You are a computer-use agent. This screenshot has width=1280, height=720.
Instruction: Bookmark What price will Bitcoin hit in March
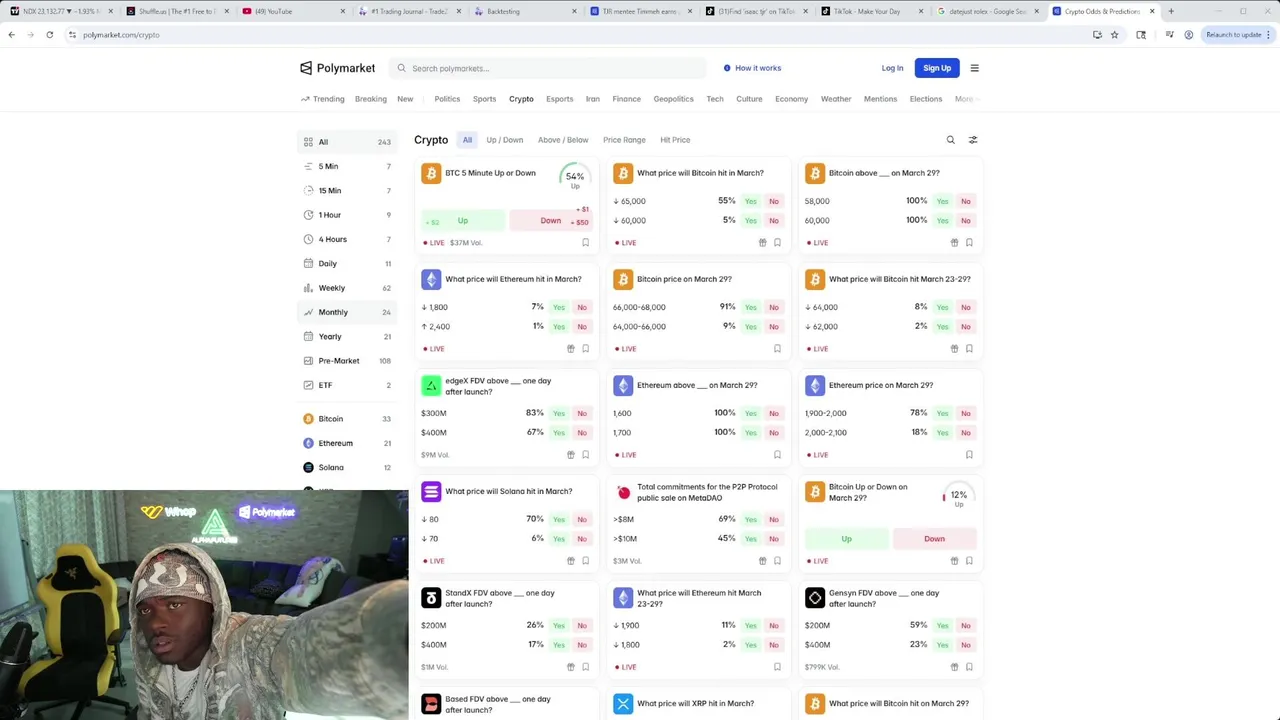[x=777, y=243]
